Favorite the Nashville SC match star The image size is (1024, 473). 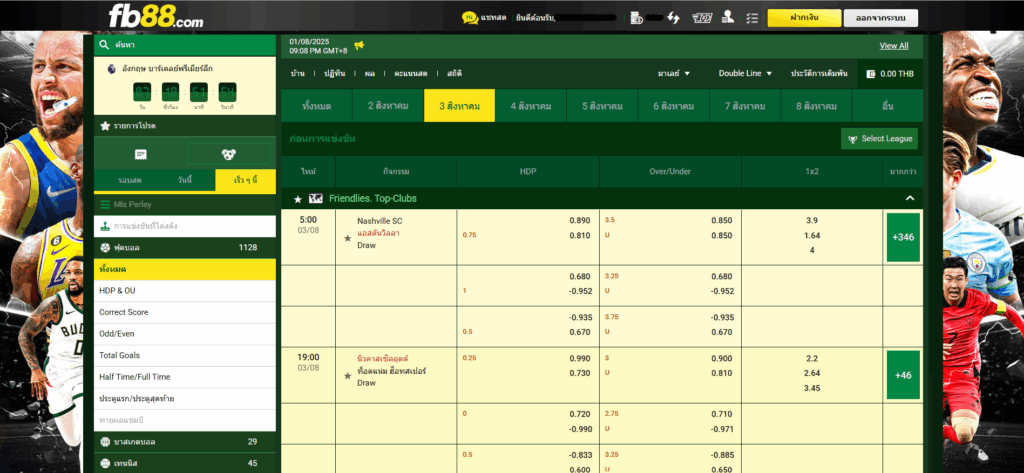coord(347,238)
